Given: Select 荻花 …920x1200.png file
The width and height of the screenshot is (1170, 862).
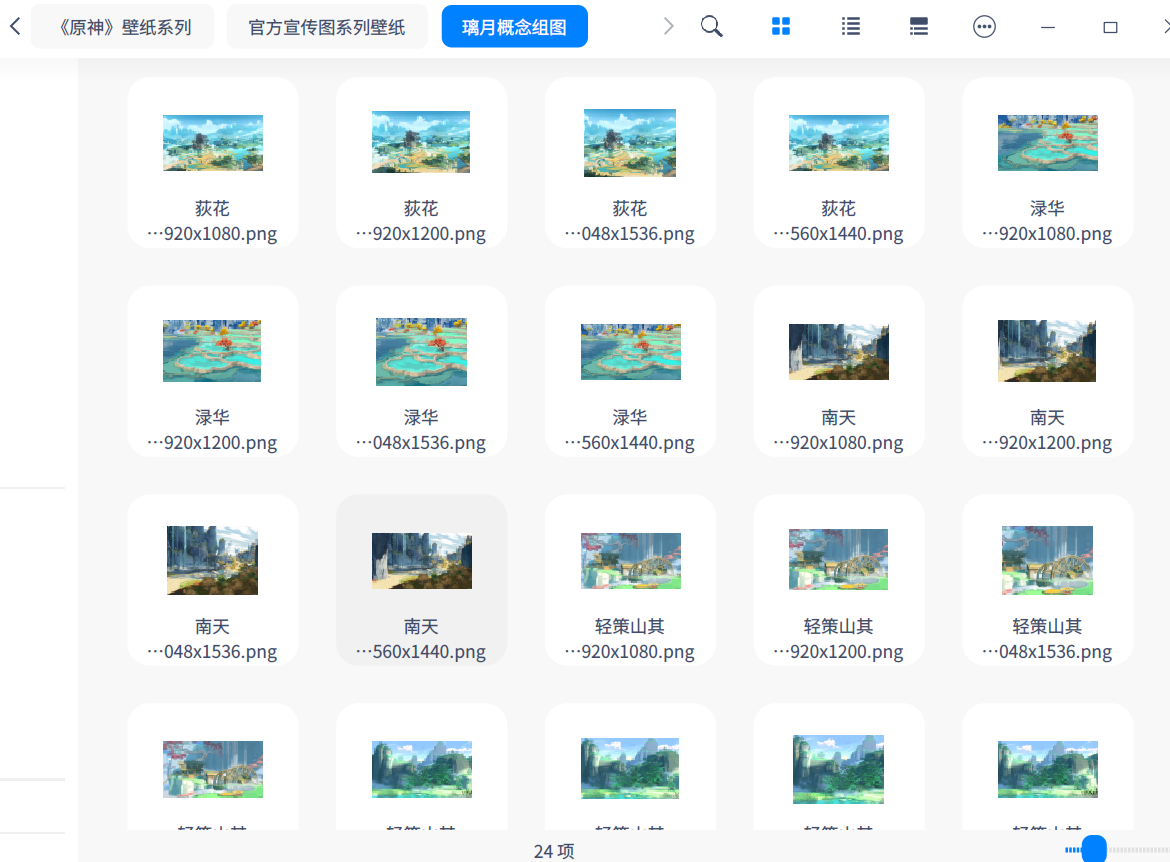Looking at the screenshot, I should pos(422,163).
